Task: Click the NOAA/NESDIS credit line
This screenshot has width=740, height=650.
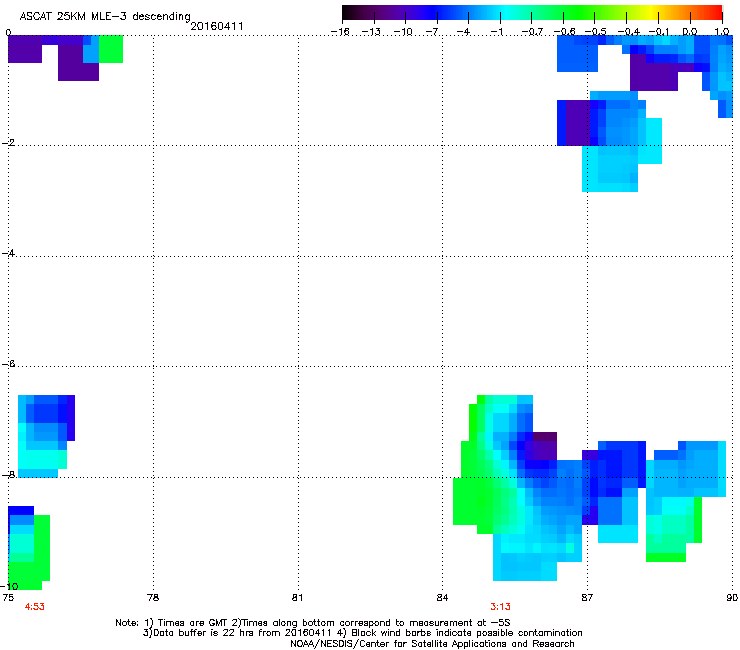Action: click(432, 644)
